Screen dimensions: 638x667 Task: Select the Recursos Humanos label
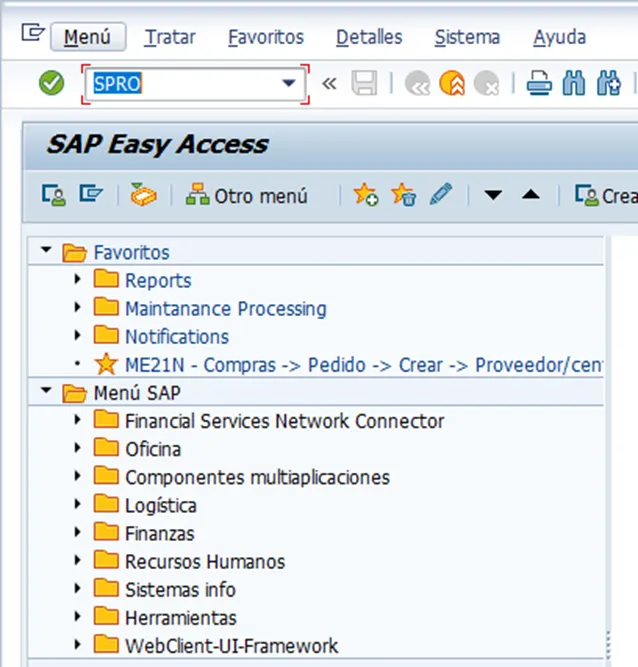(205, 562)
